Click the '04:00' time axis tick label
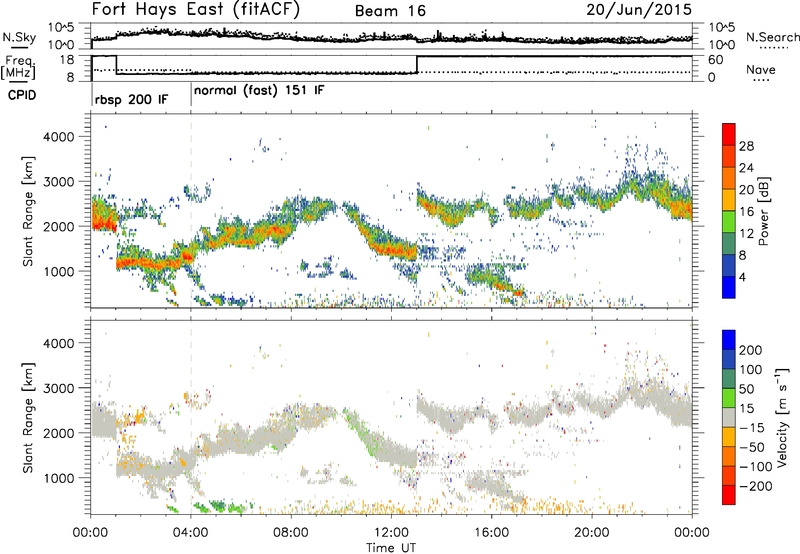The height and width of the screenshot is (554, 800). 191,533
